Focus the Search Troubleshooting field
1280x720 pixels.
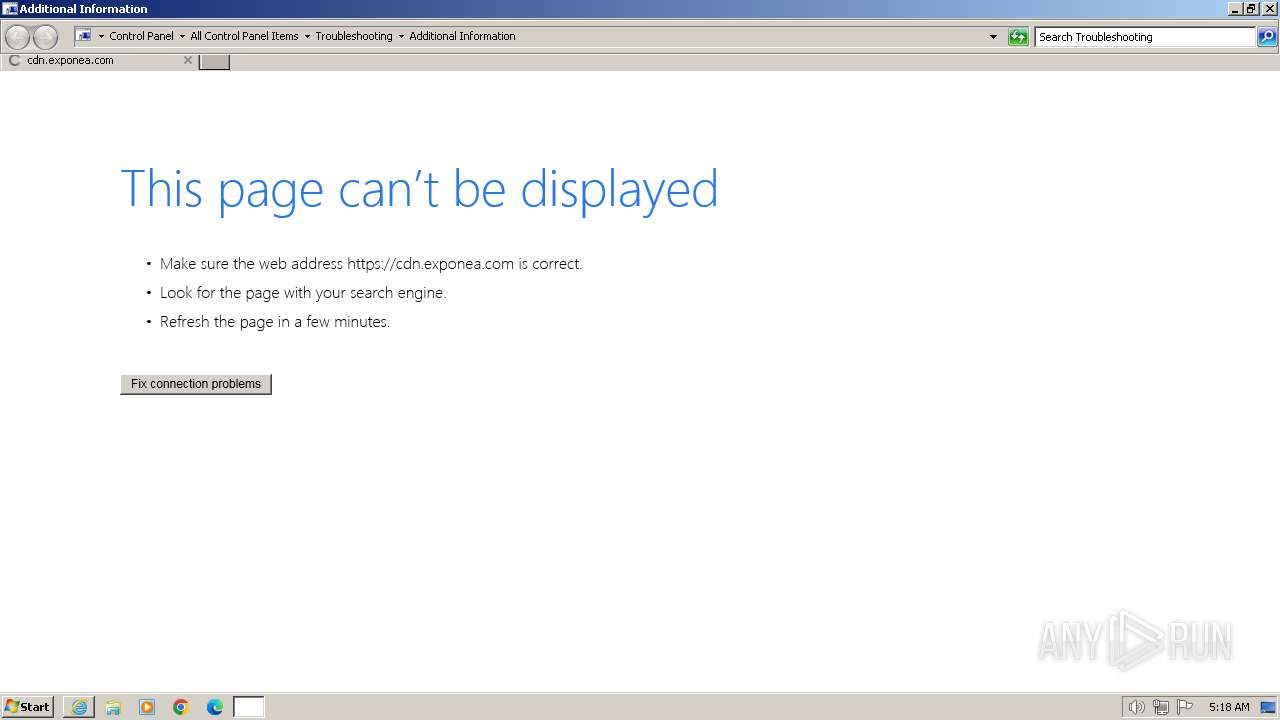coord(1144,37)
